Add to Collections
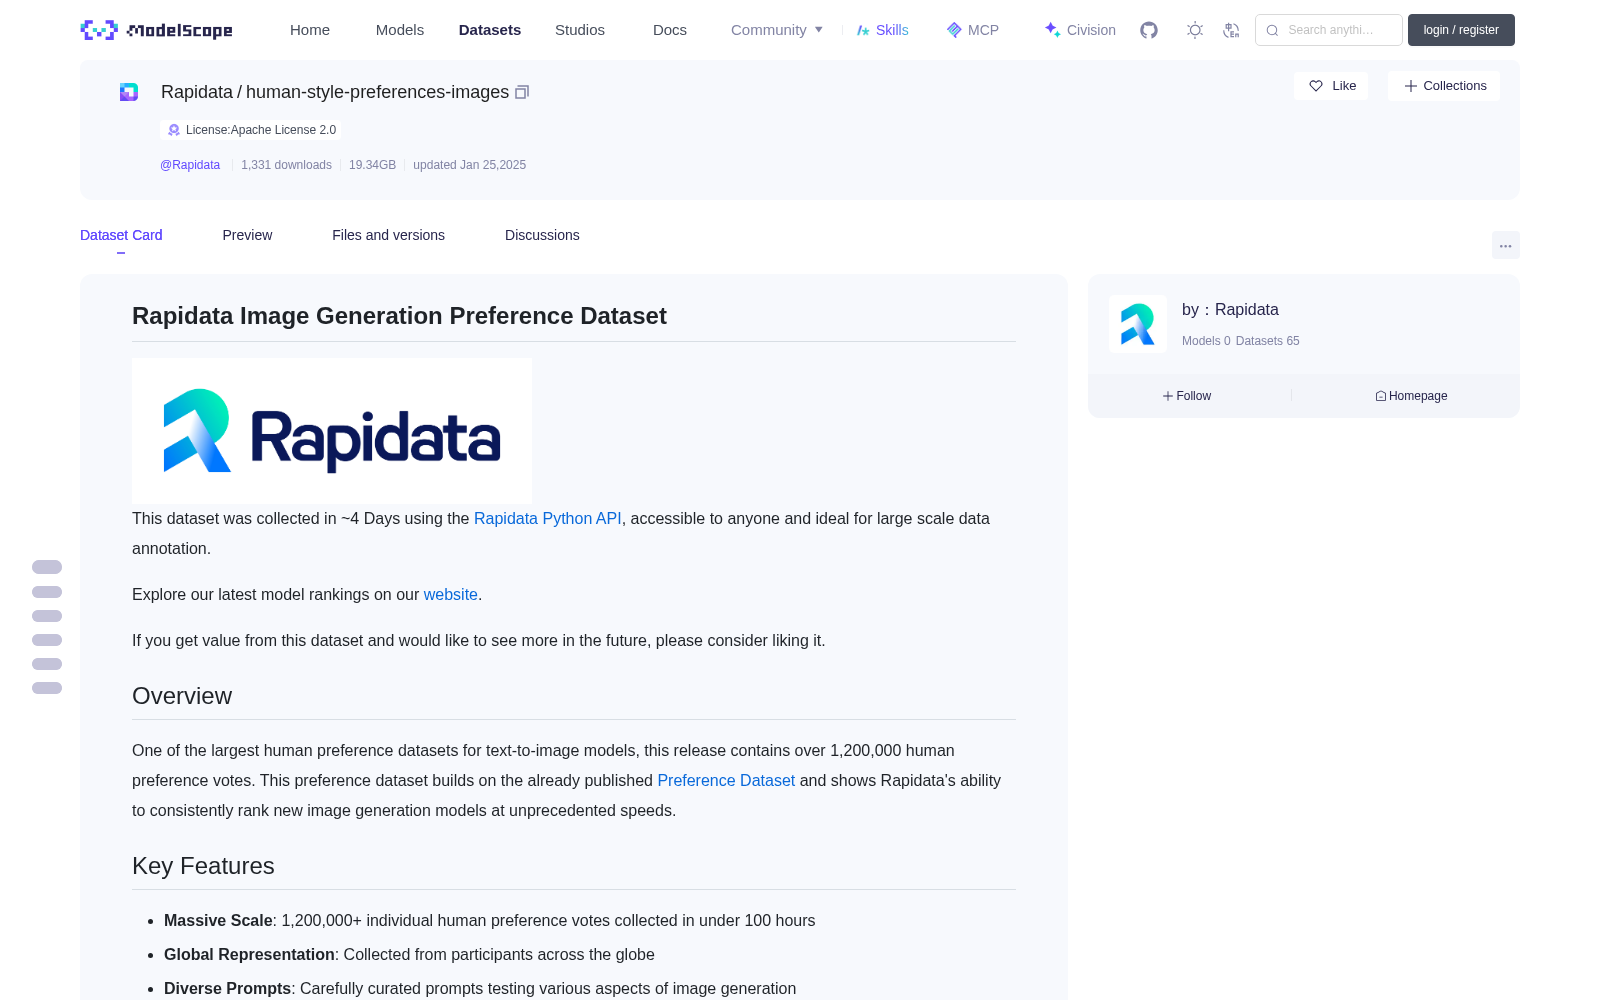 (x=1444, y=86)
